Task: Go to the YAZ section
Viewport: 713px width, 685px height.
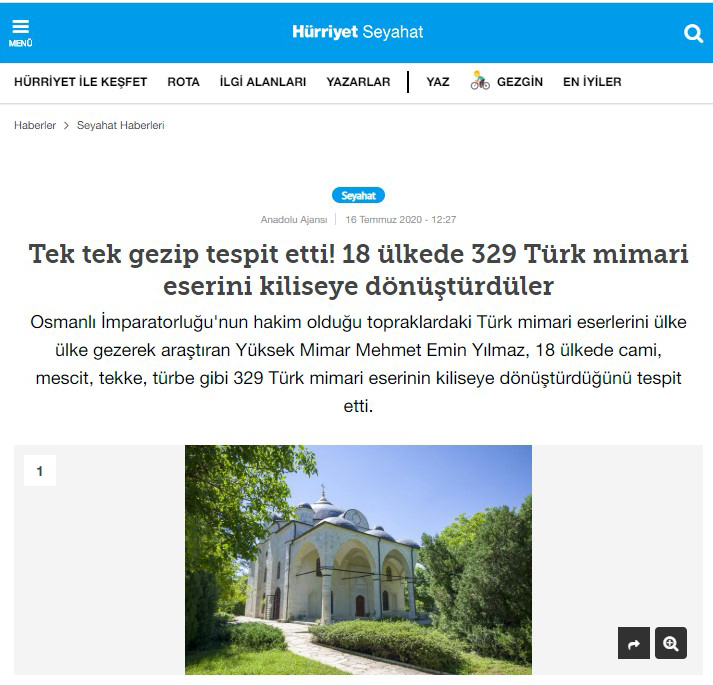Action: [438, 82]
